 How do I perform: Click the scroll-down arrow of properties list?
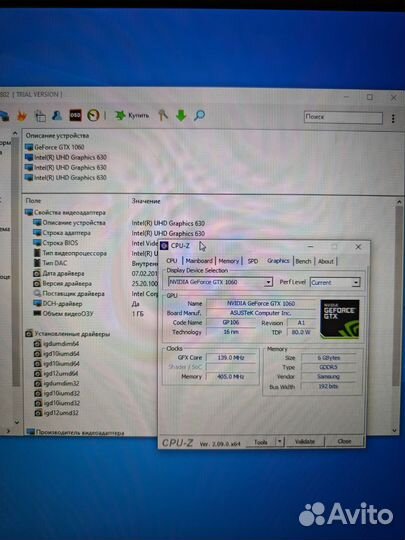tap(395, 430)
